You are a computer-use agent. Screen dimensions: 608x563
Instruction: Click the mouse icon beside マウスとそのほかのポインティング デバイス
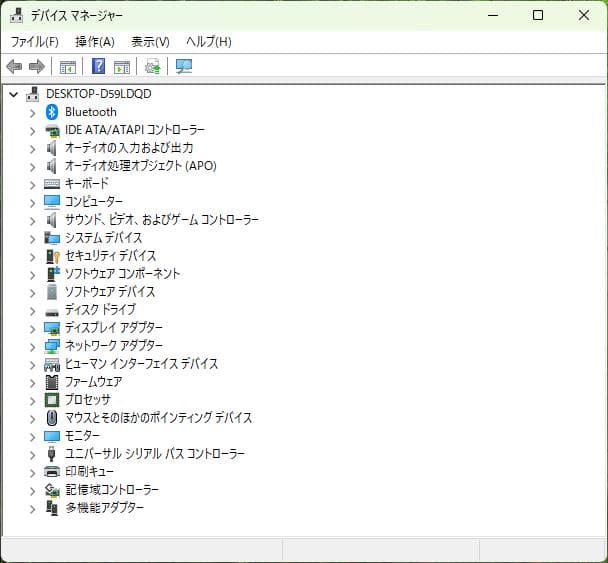pos(52,418)
